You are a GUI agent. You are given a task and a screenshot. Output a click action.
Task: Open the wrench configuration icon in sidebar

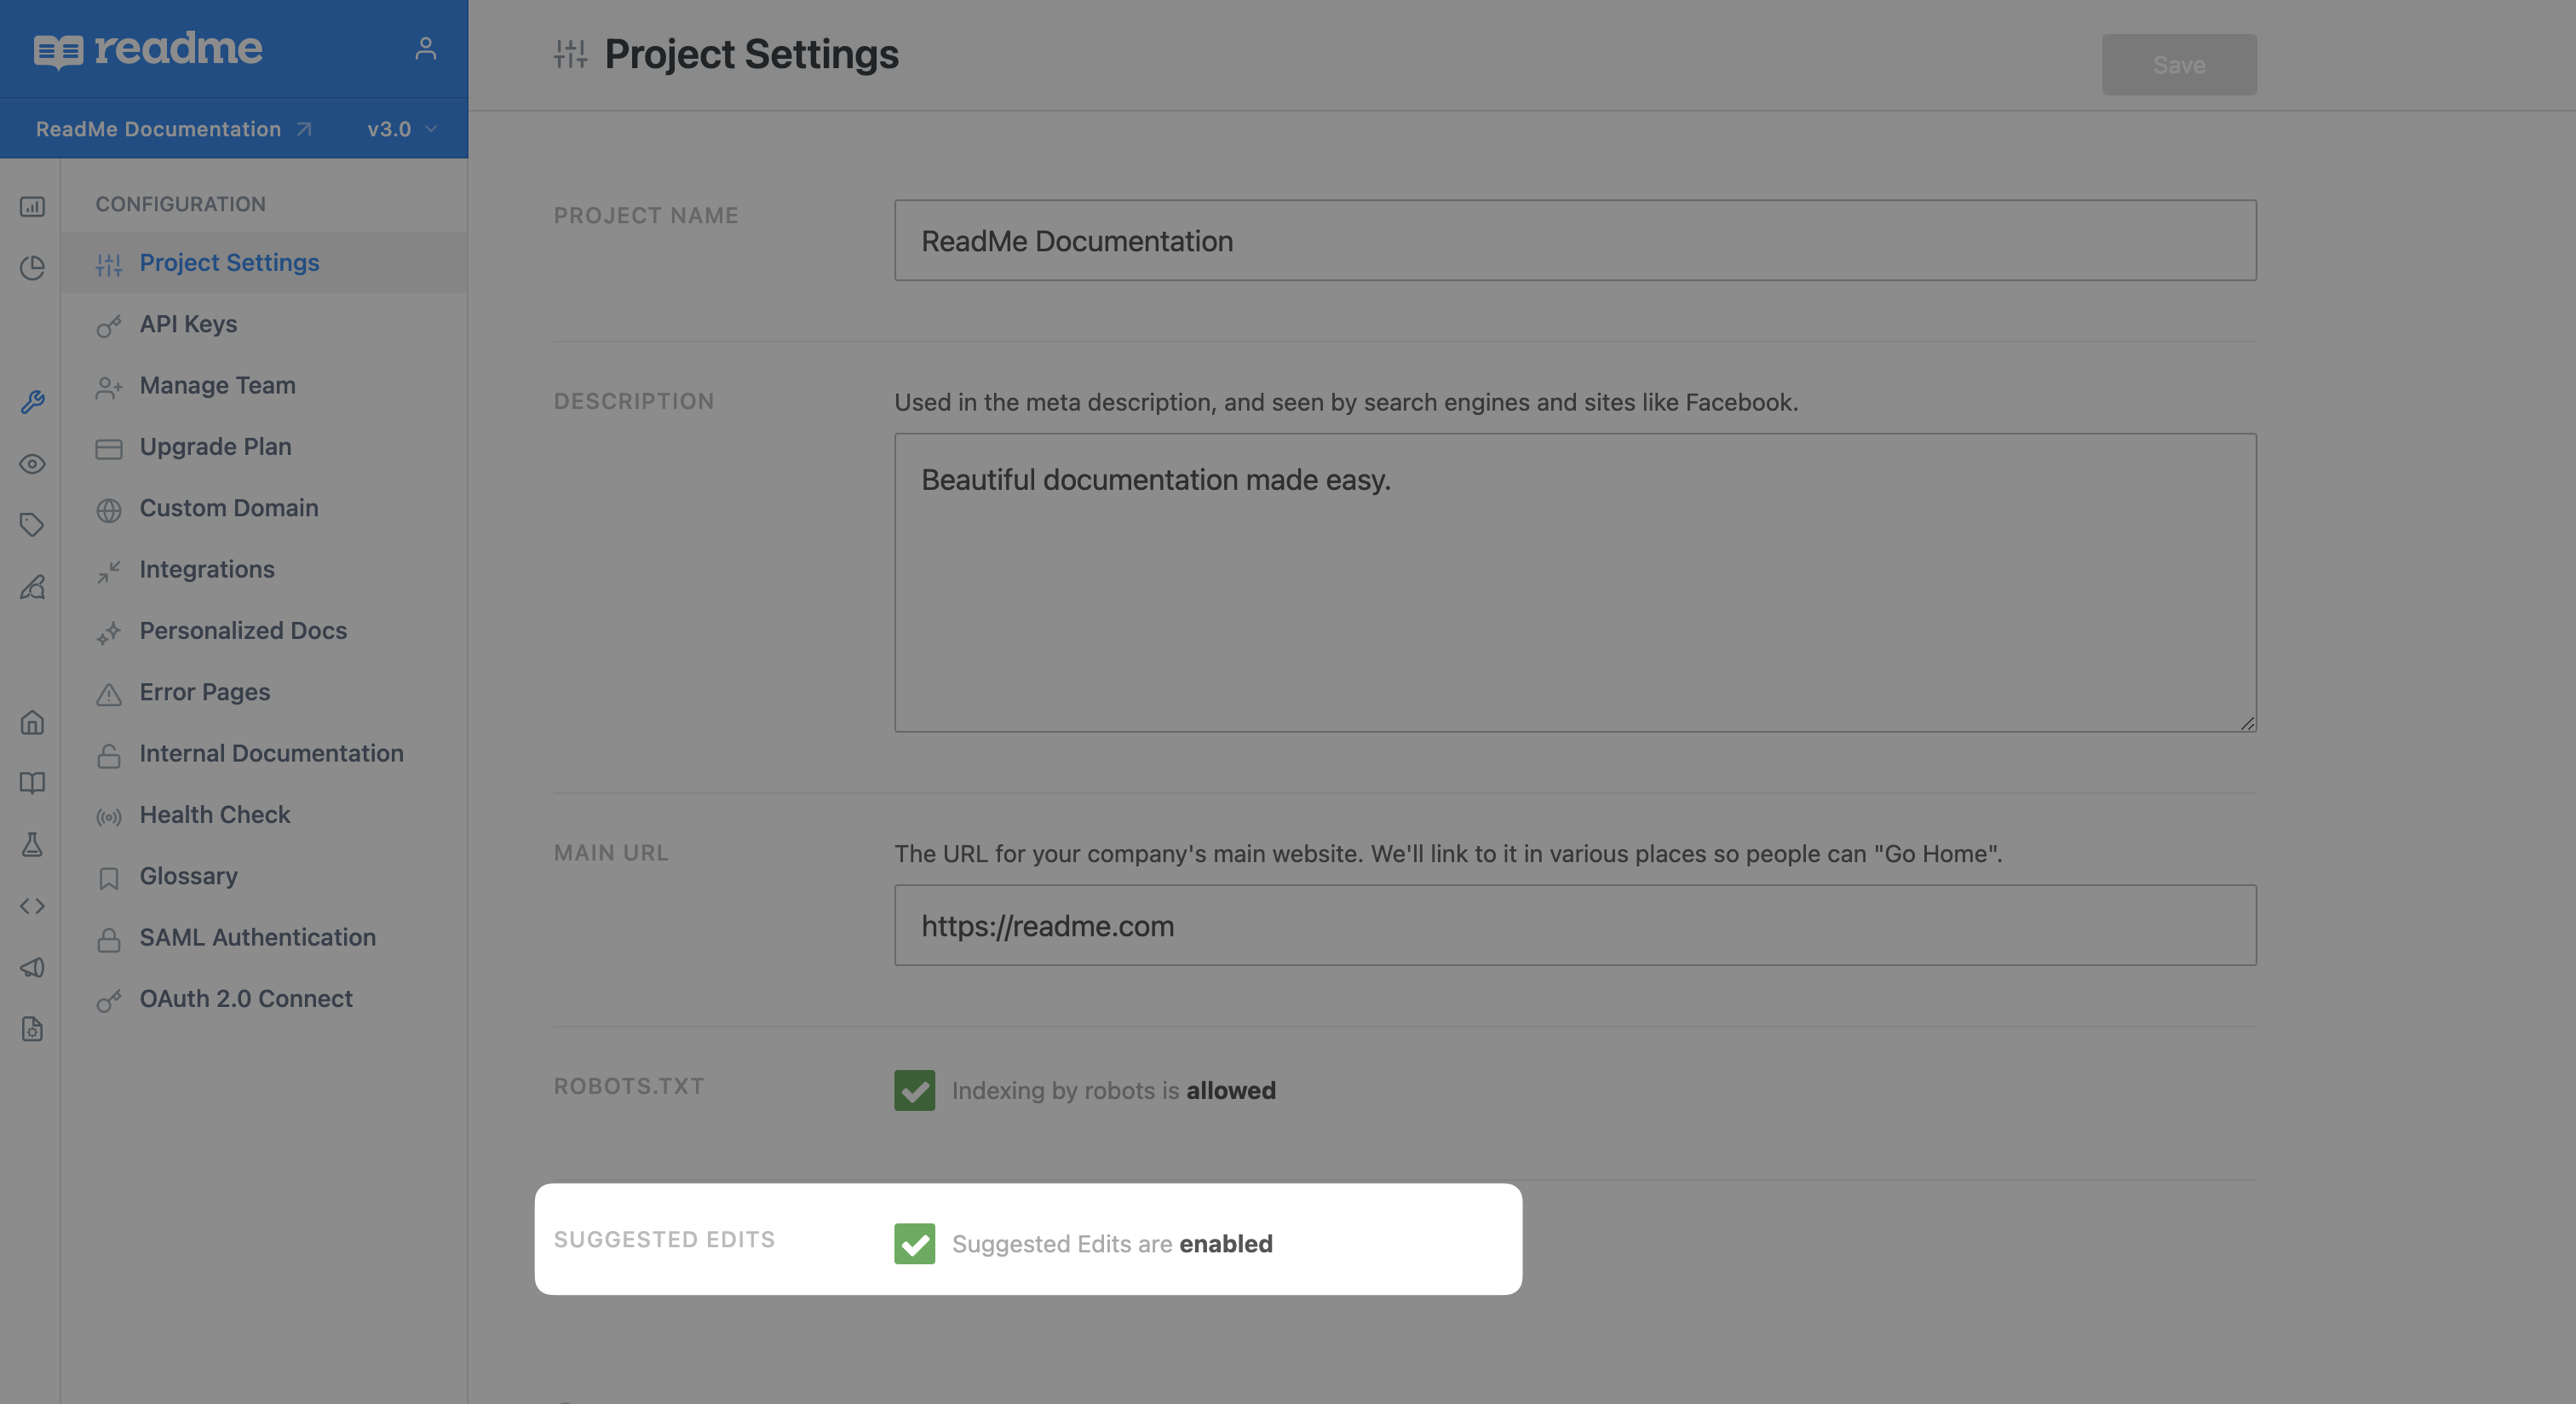(32, 402)
